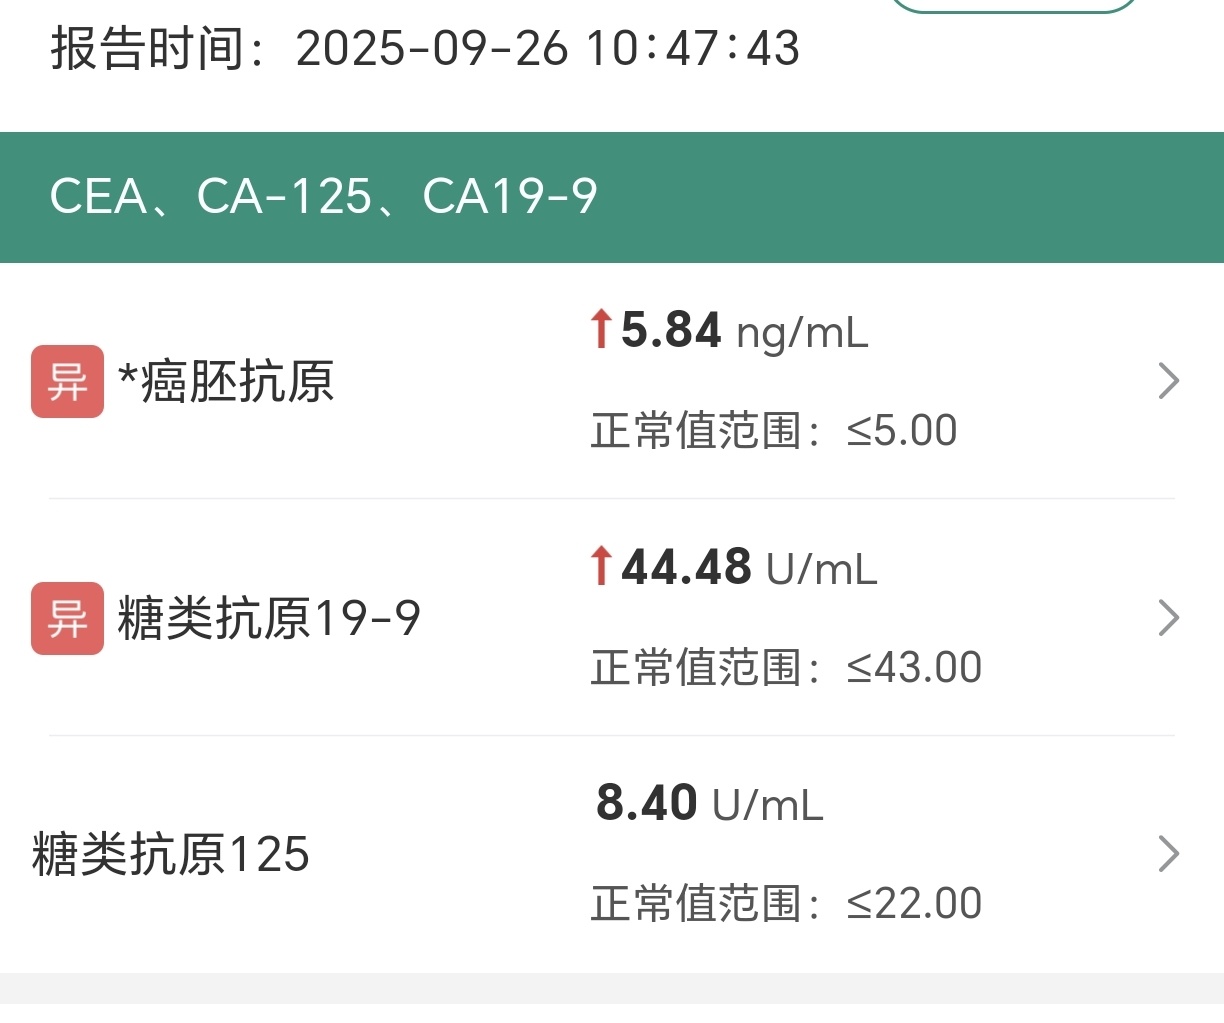Screen dimensions: 1224x1023
Task: Tap the normal range ≤43.00 text
Action: pos(786,668)
